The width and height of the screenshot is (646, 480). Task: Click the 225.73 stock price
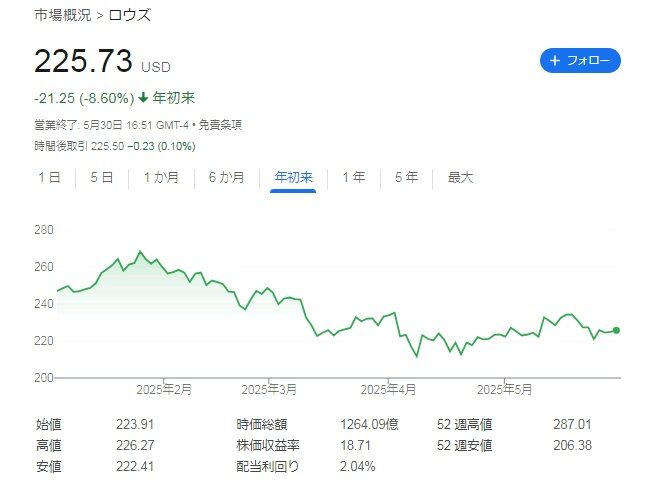(83, 61)
